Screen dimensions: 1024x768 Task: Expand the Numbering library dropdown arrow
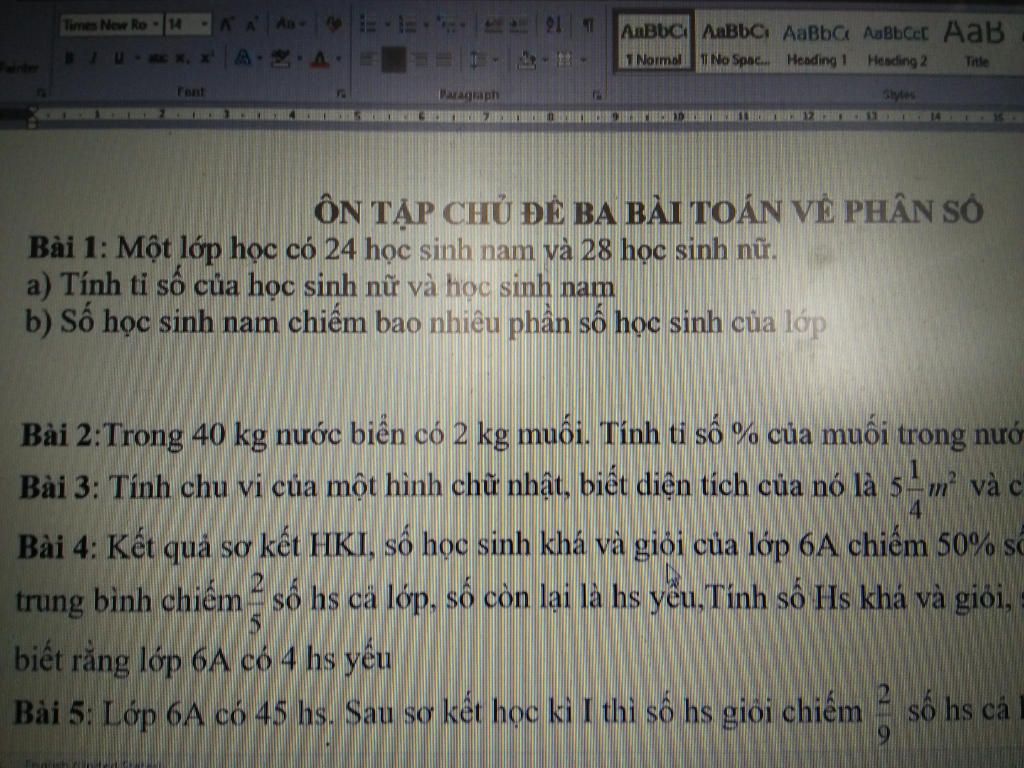click(x=425, y=26)
